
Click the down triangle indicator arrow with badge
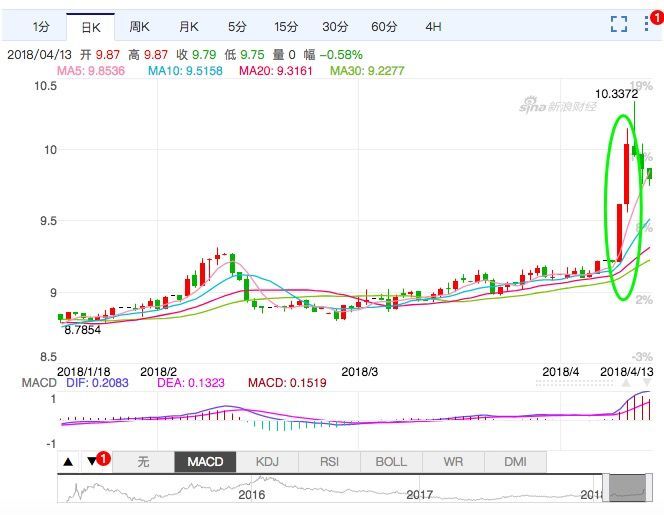(92, 461)
